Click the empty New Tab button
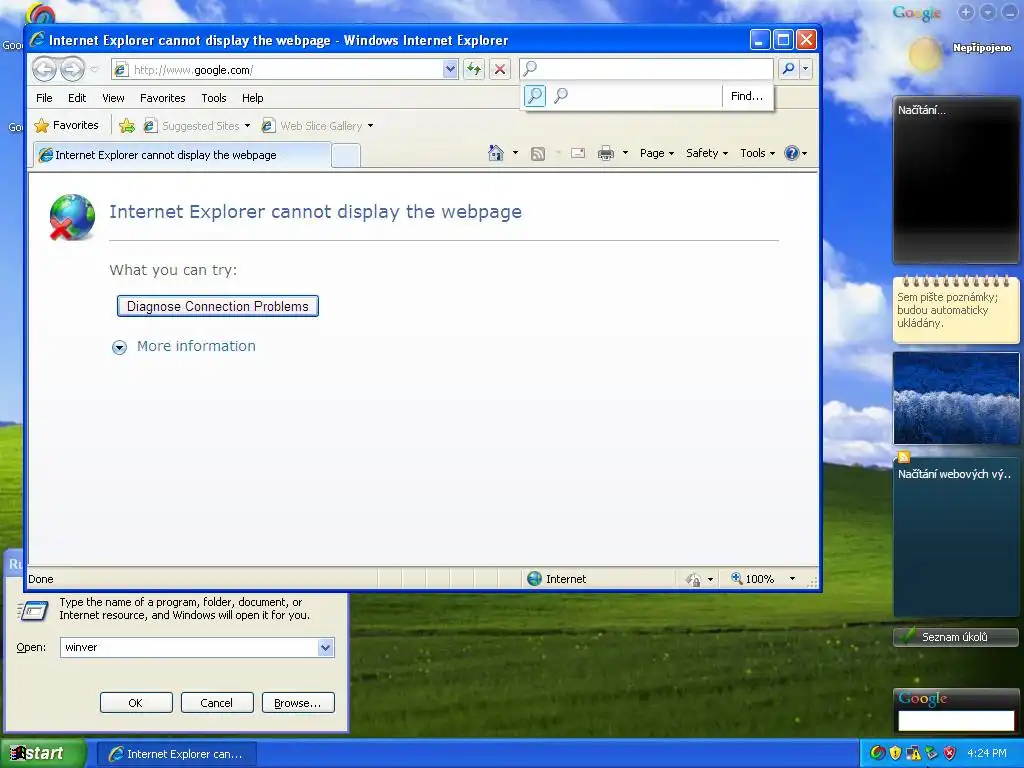Screen dimensions: 1024x768 click(345, 155)
